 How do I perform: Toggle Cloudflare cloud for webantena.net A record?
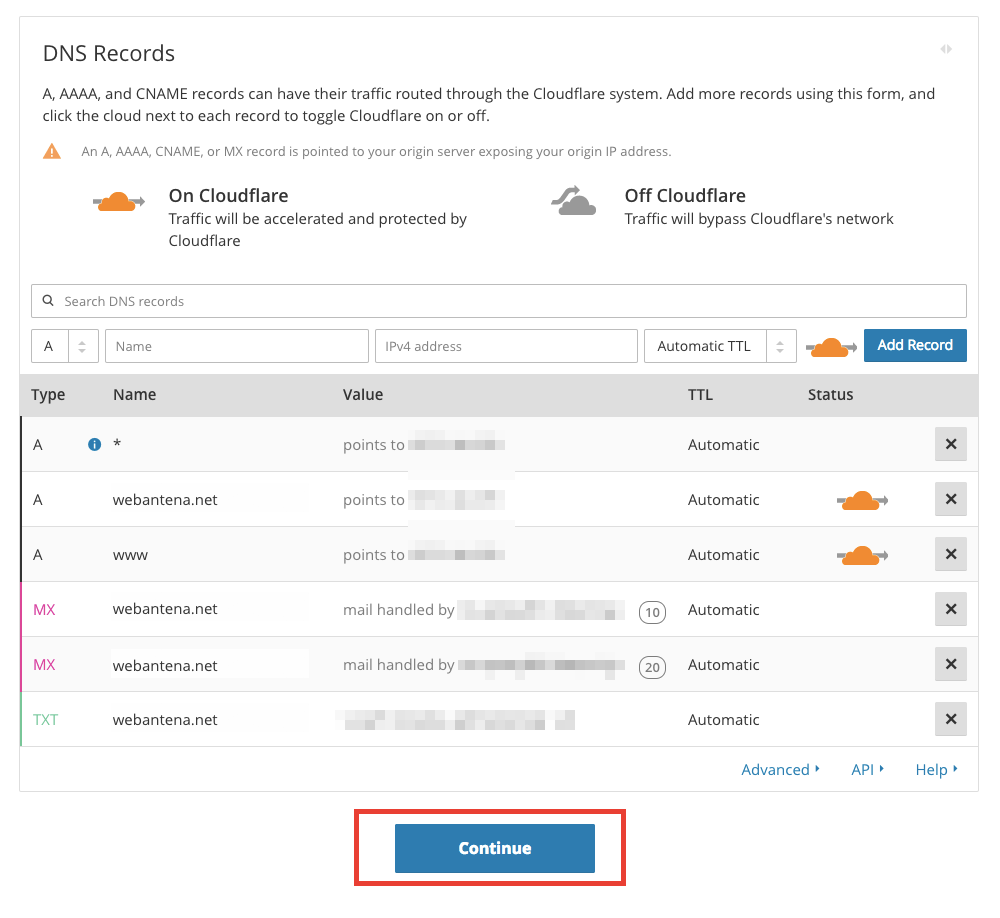click(x=862, y=501)
